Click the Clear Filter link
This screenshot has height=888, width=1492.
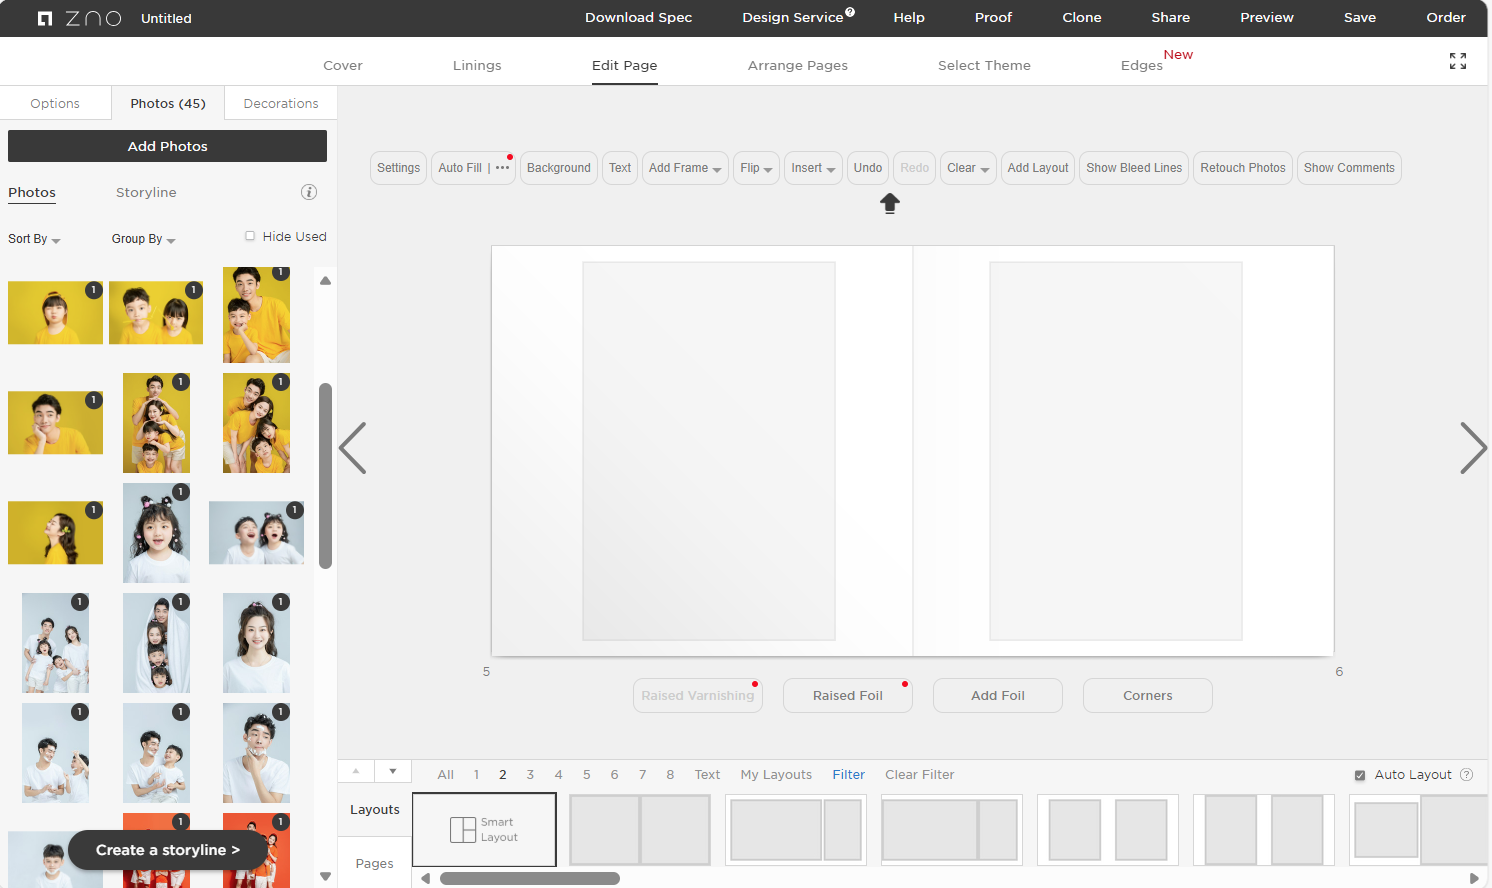coord(920,775)
